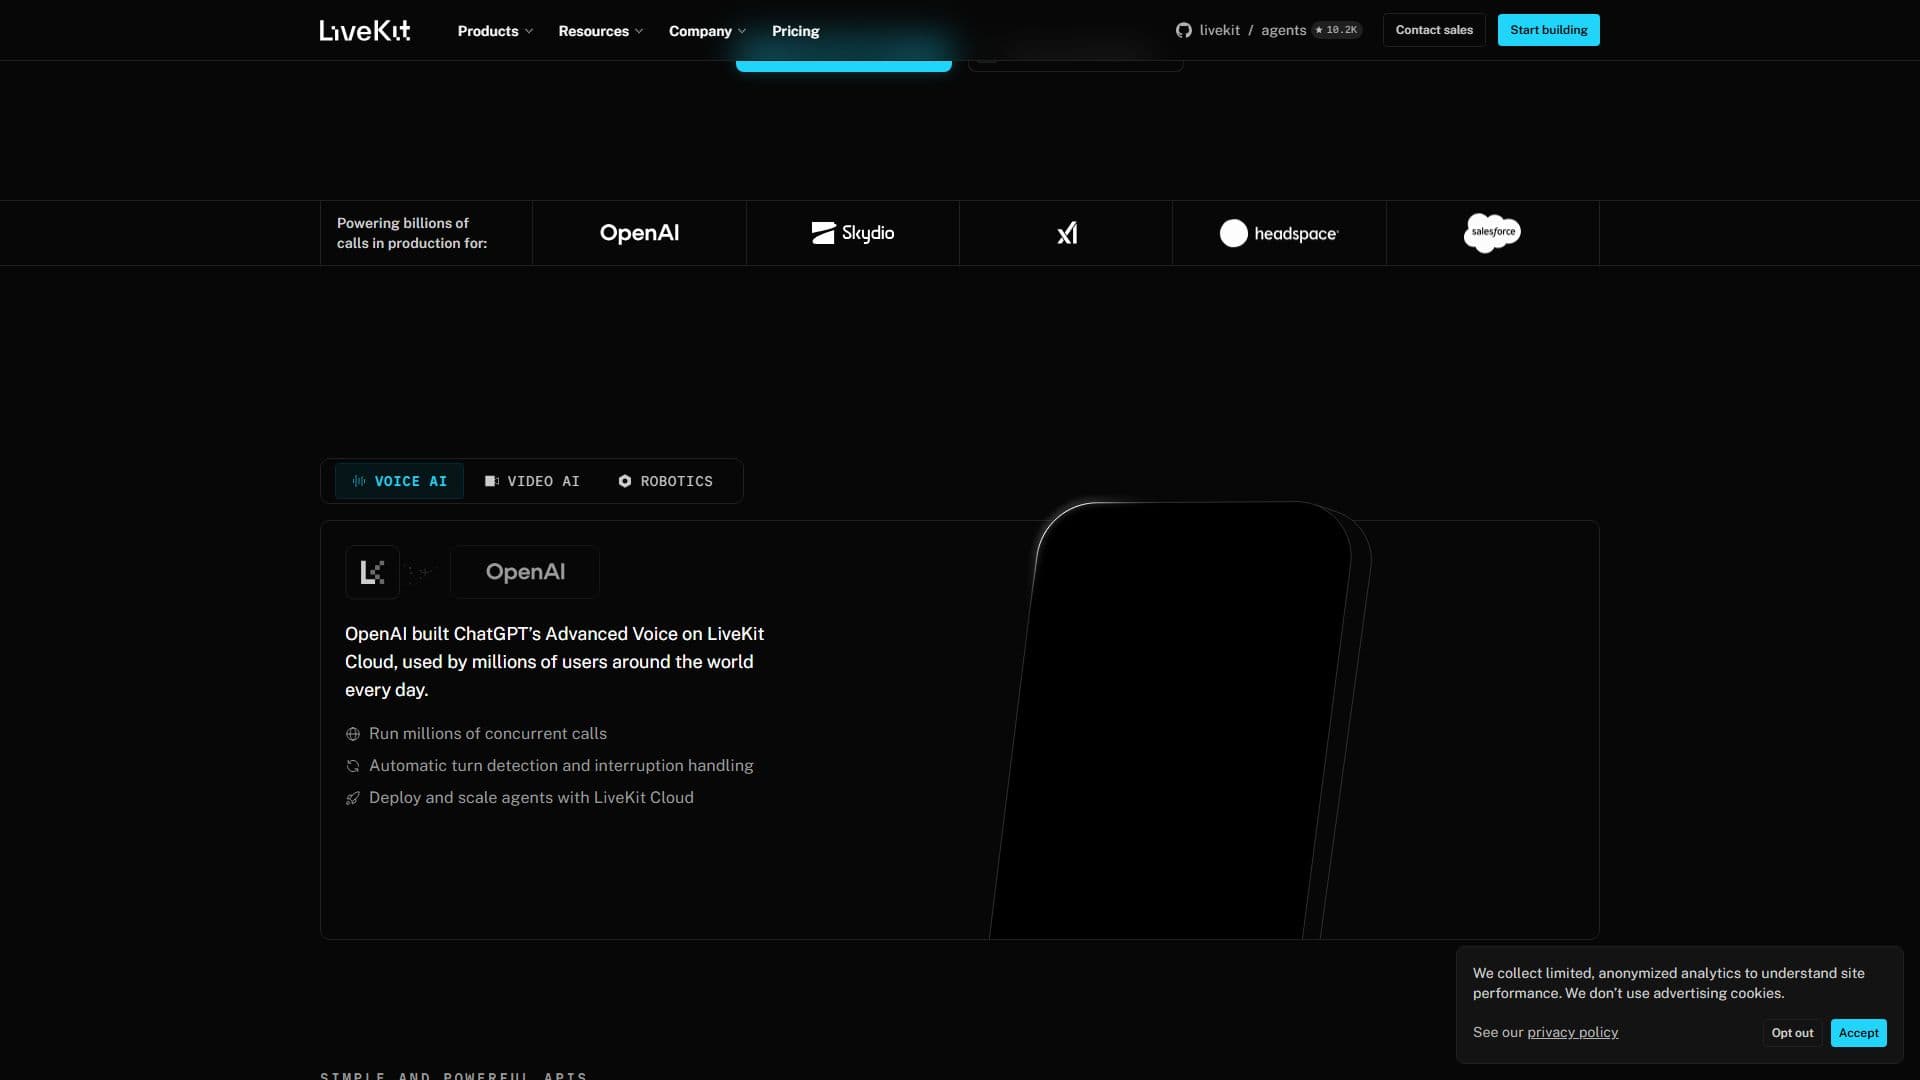Open the Products dropdown menu
Screen dimensions: 1920x1080
point(495,31)
